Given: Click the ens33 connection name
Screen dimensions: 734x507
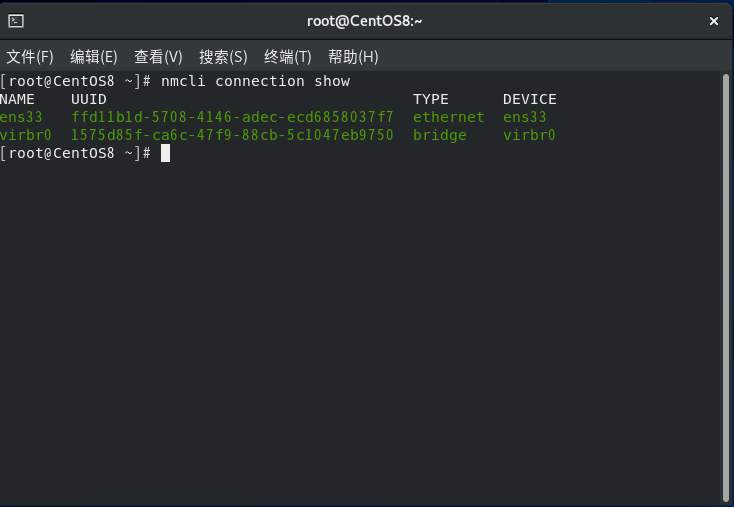Looking at the screenshot, I should tap(21, 117).
